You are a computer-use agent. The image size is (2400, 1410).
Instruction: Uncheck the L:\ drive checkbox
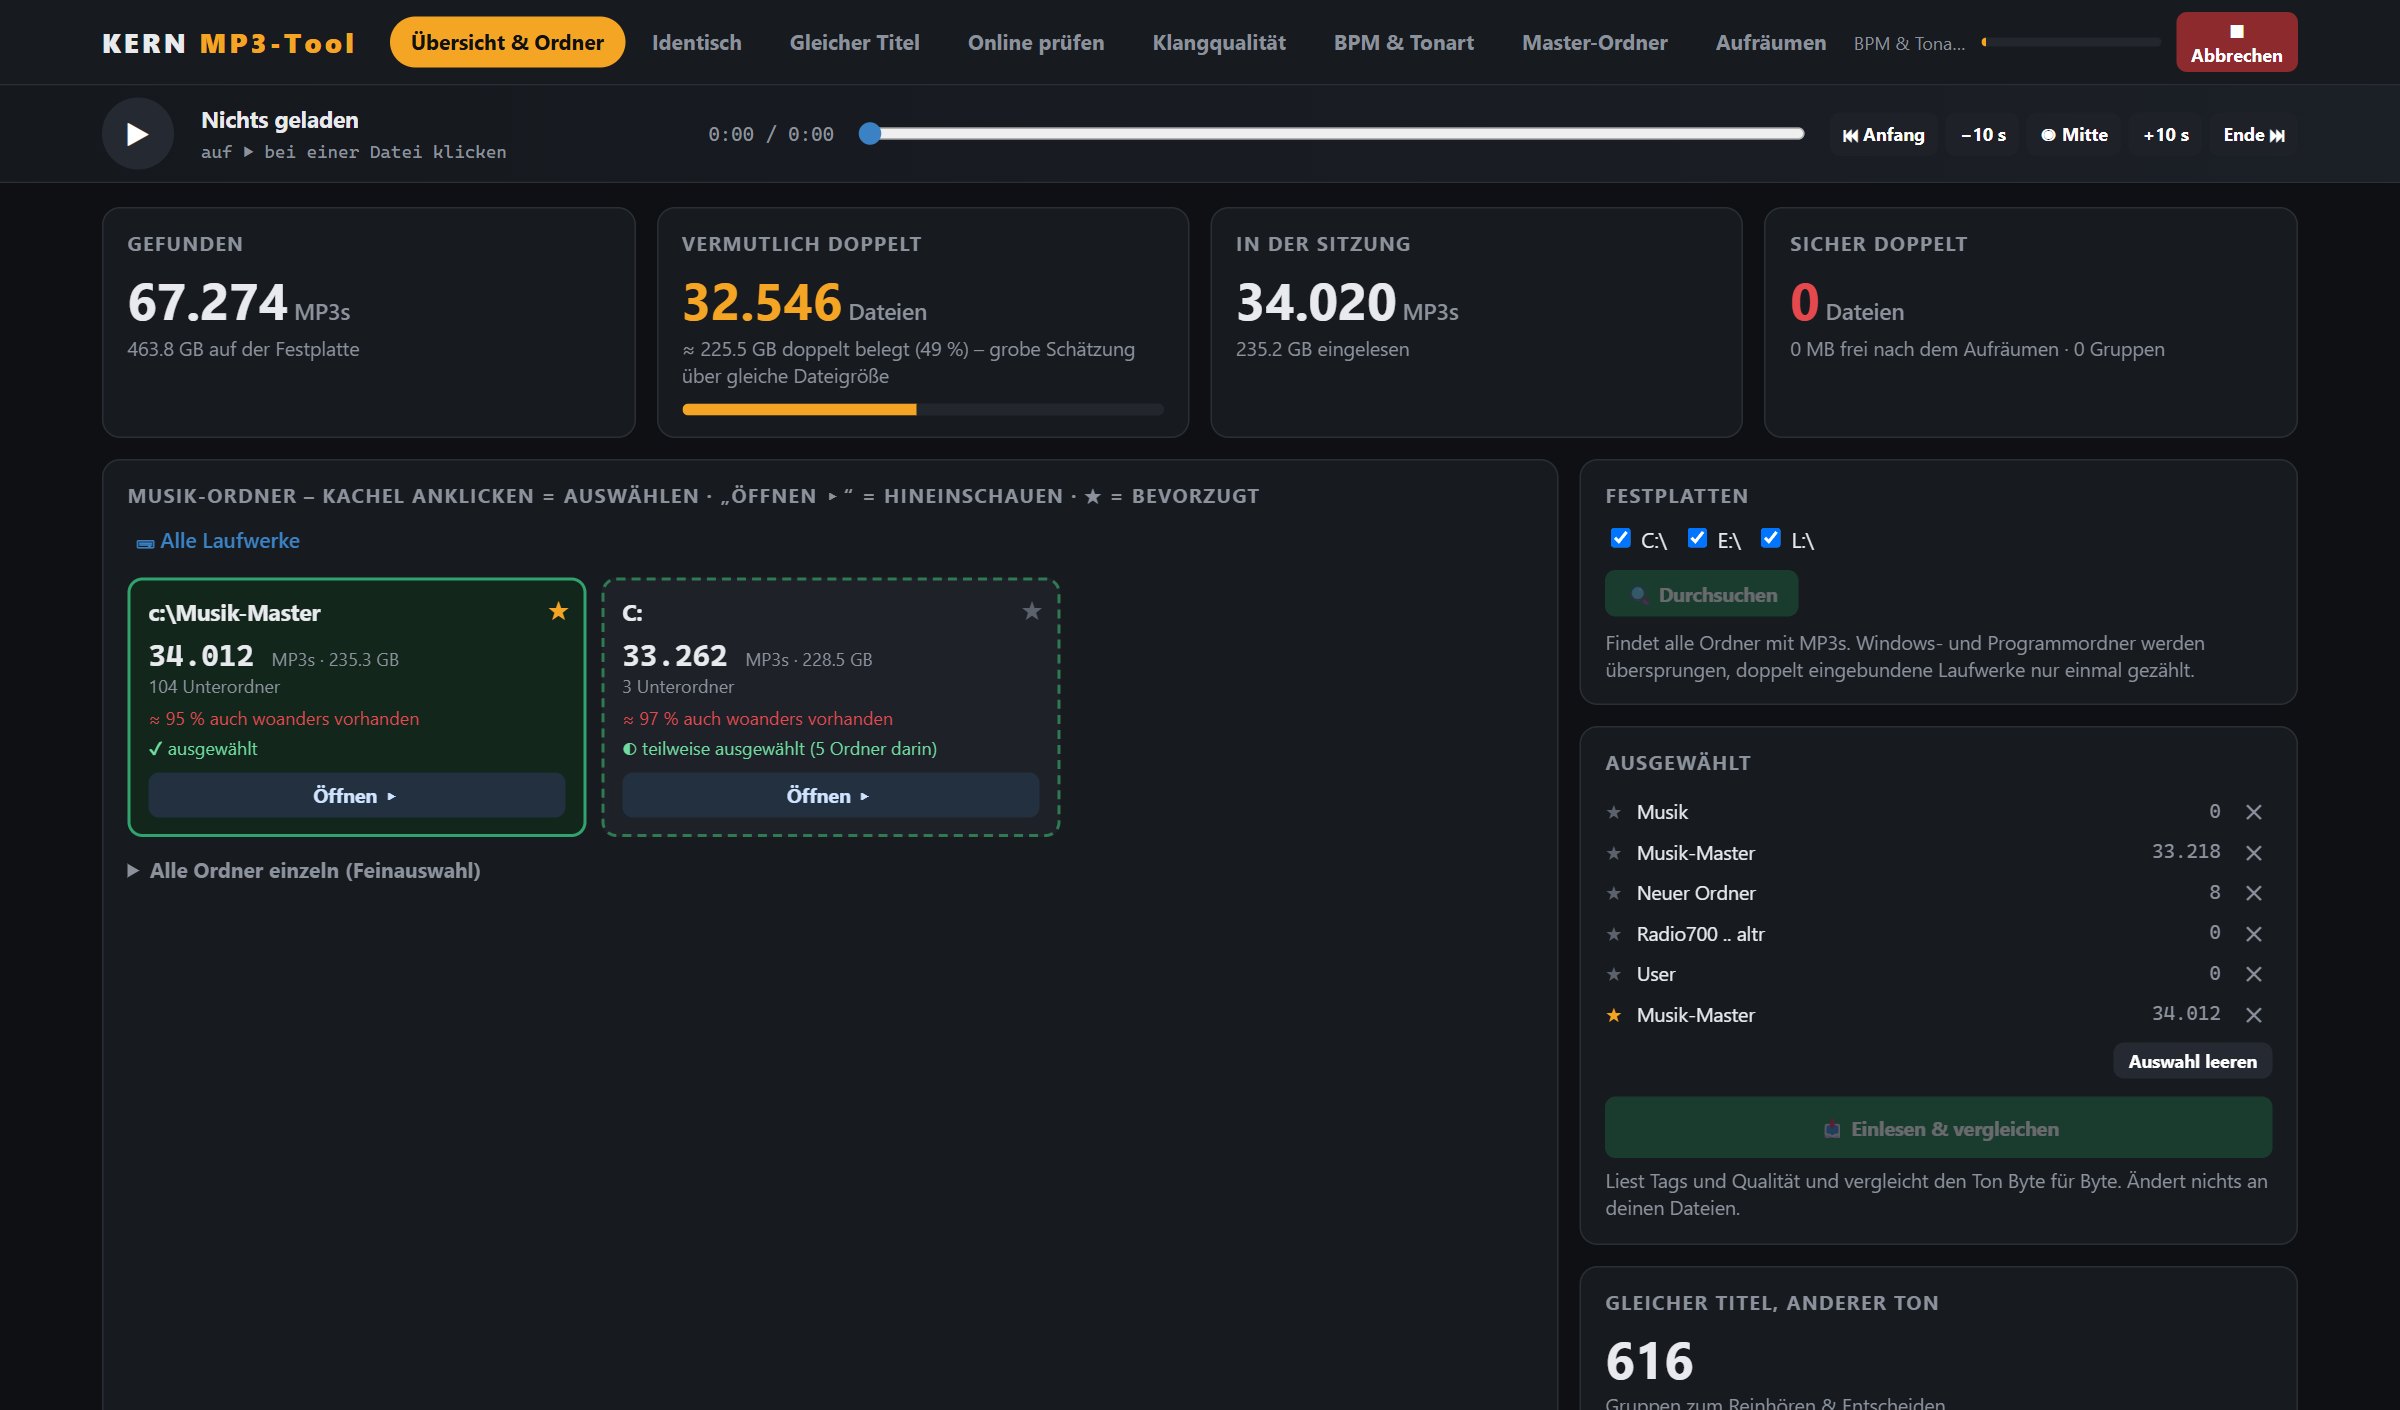1770,538
